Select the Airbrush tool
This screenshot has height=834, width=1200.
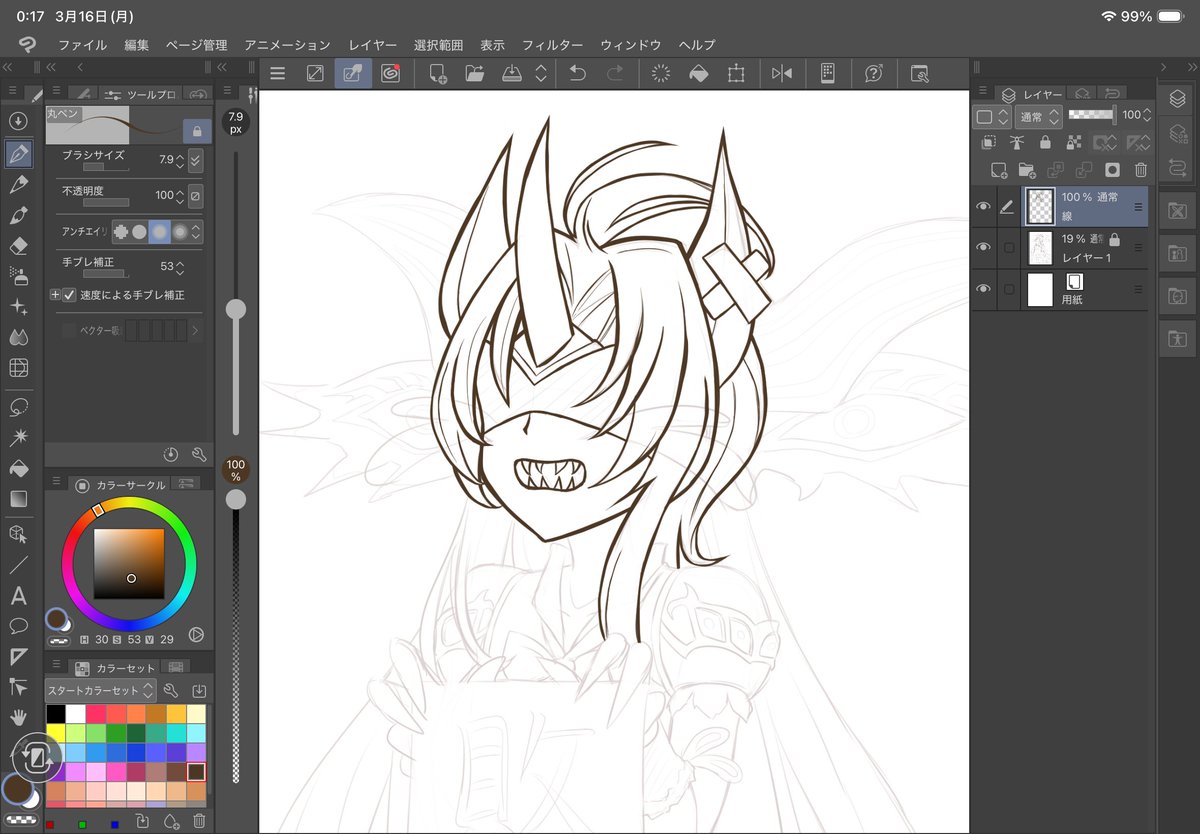pyautogui.click(x=18, y=276)
